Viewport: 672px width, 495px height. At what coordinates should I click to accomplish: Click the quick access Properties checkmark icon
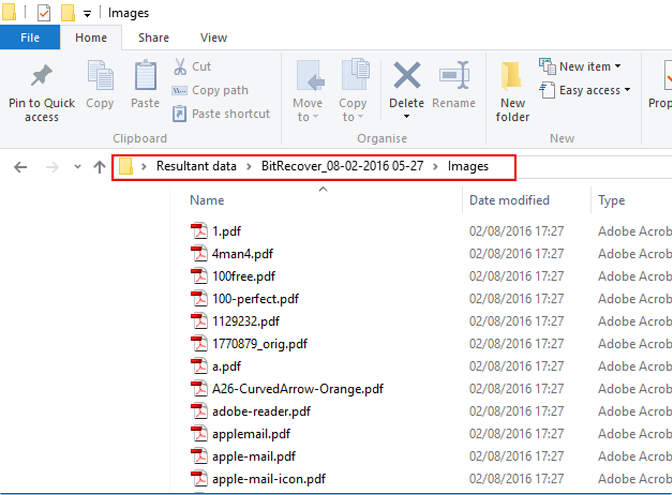coord(44,13)
